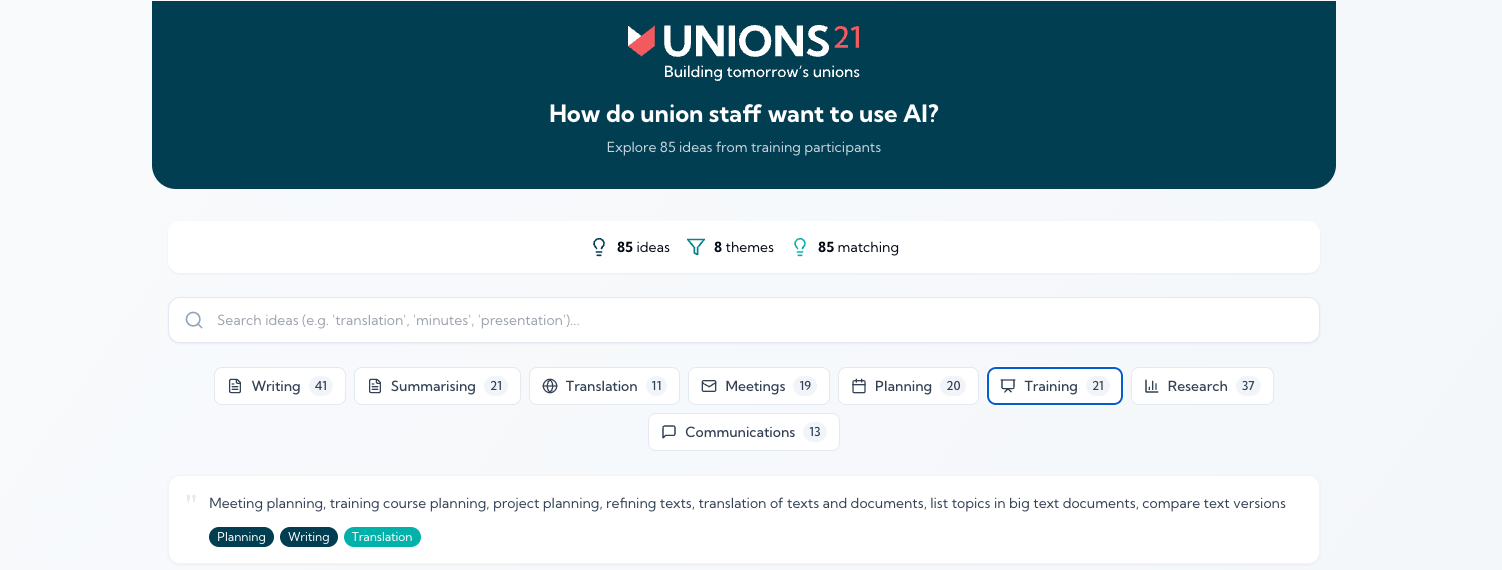Click the funnel icon beside 8 themes
Screen dimensions: 1502x570
point(696,247)
